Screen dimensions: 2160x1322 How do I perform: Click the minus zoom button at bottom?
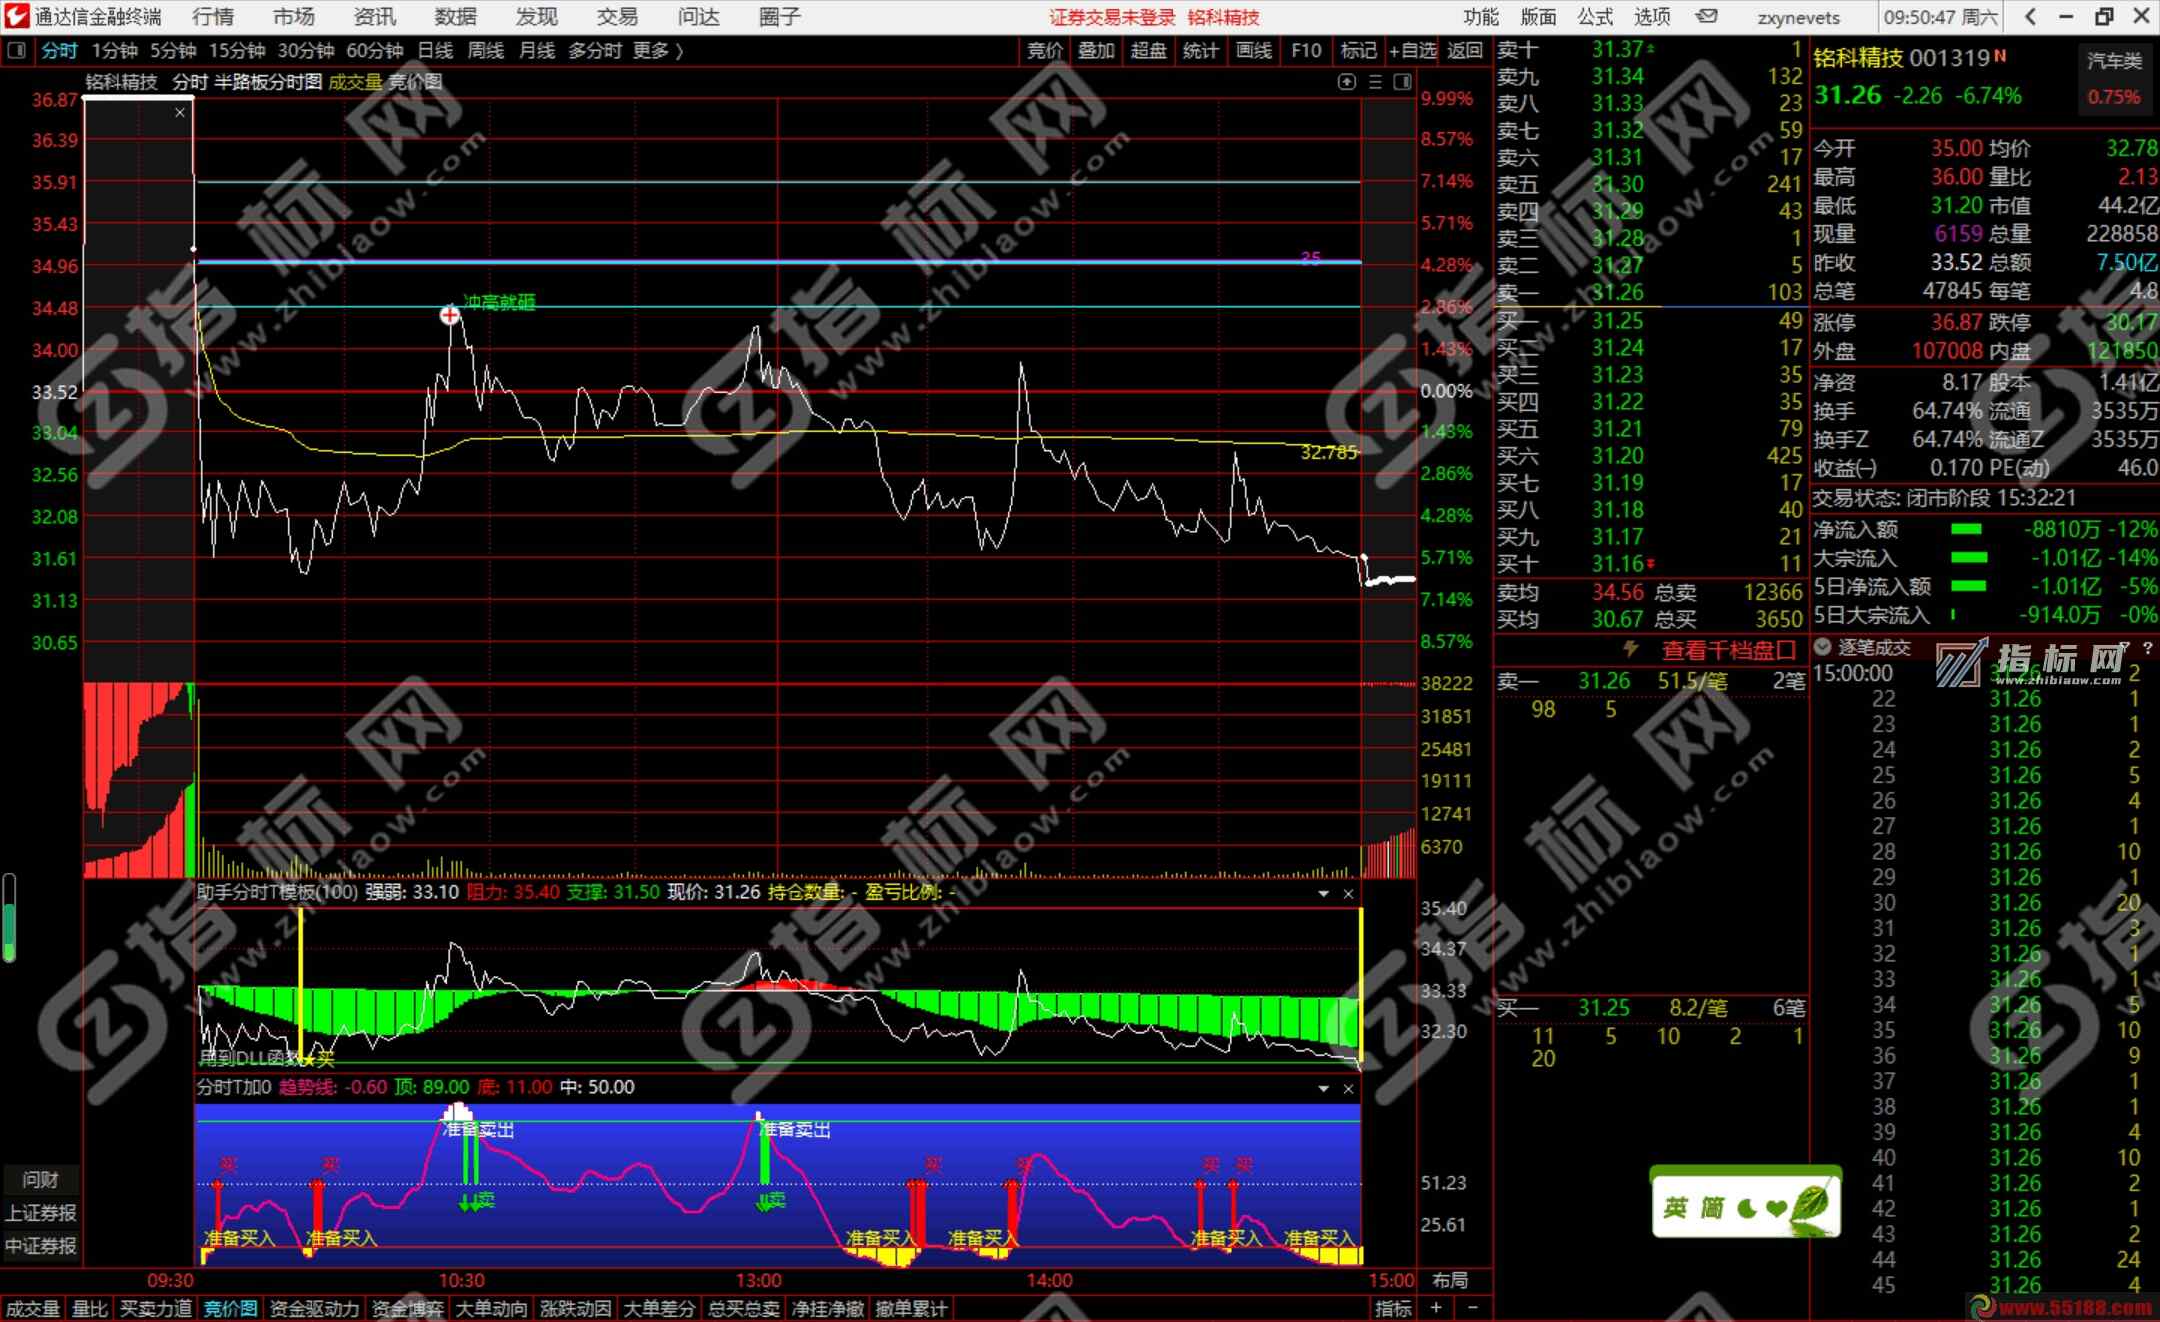coord(1472,1308)
